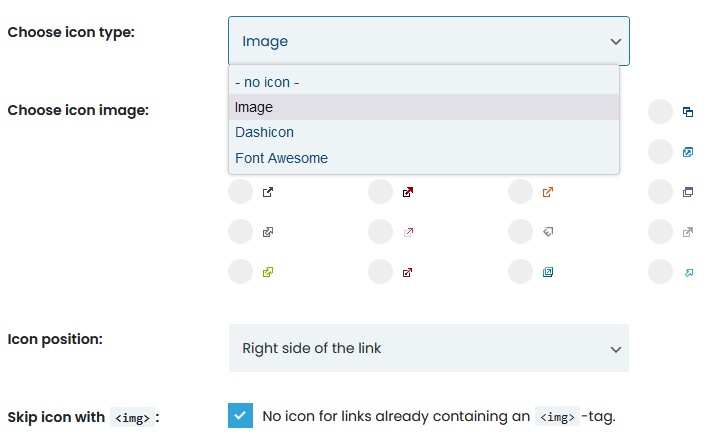Click the chevron on Right side of the link

(x=616, y=350)
